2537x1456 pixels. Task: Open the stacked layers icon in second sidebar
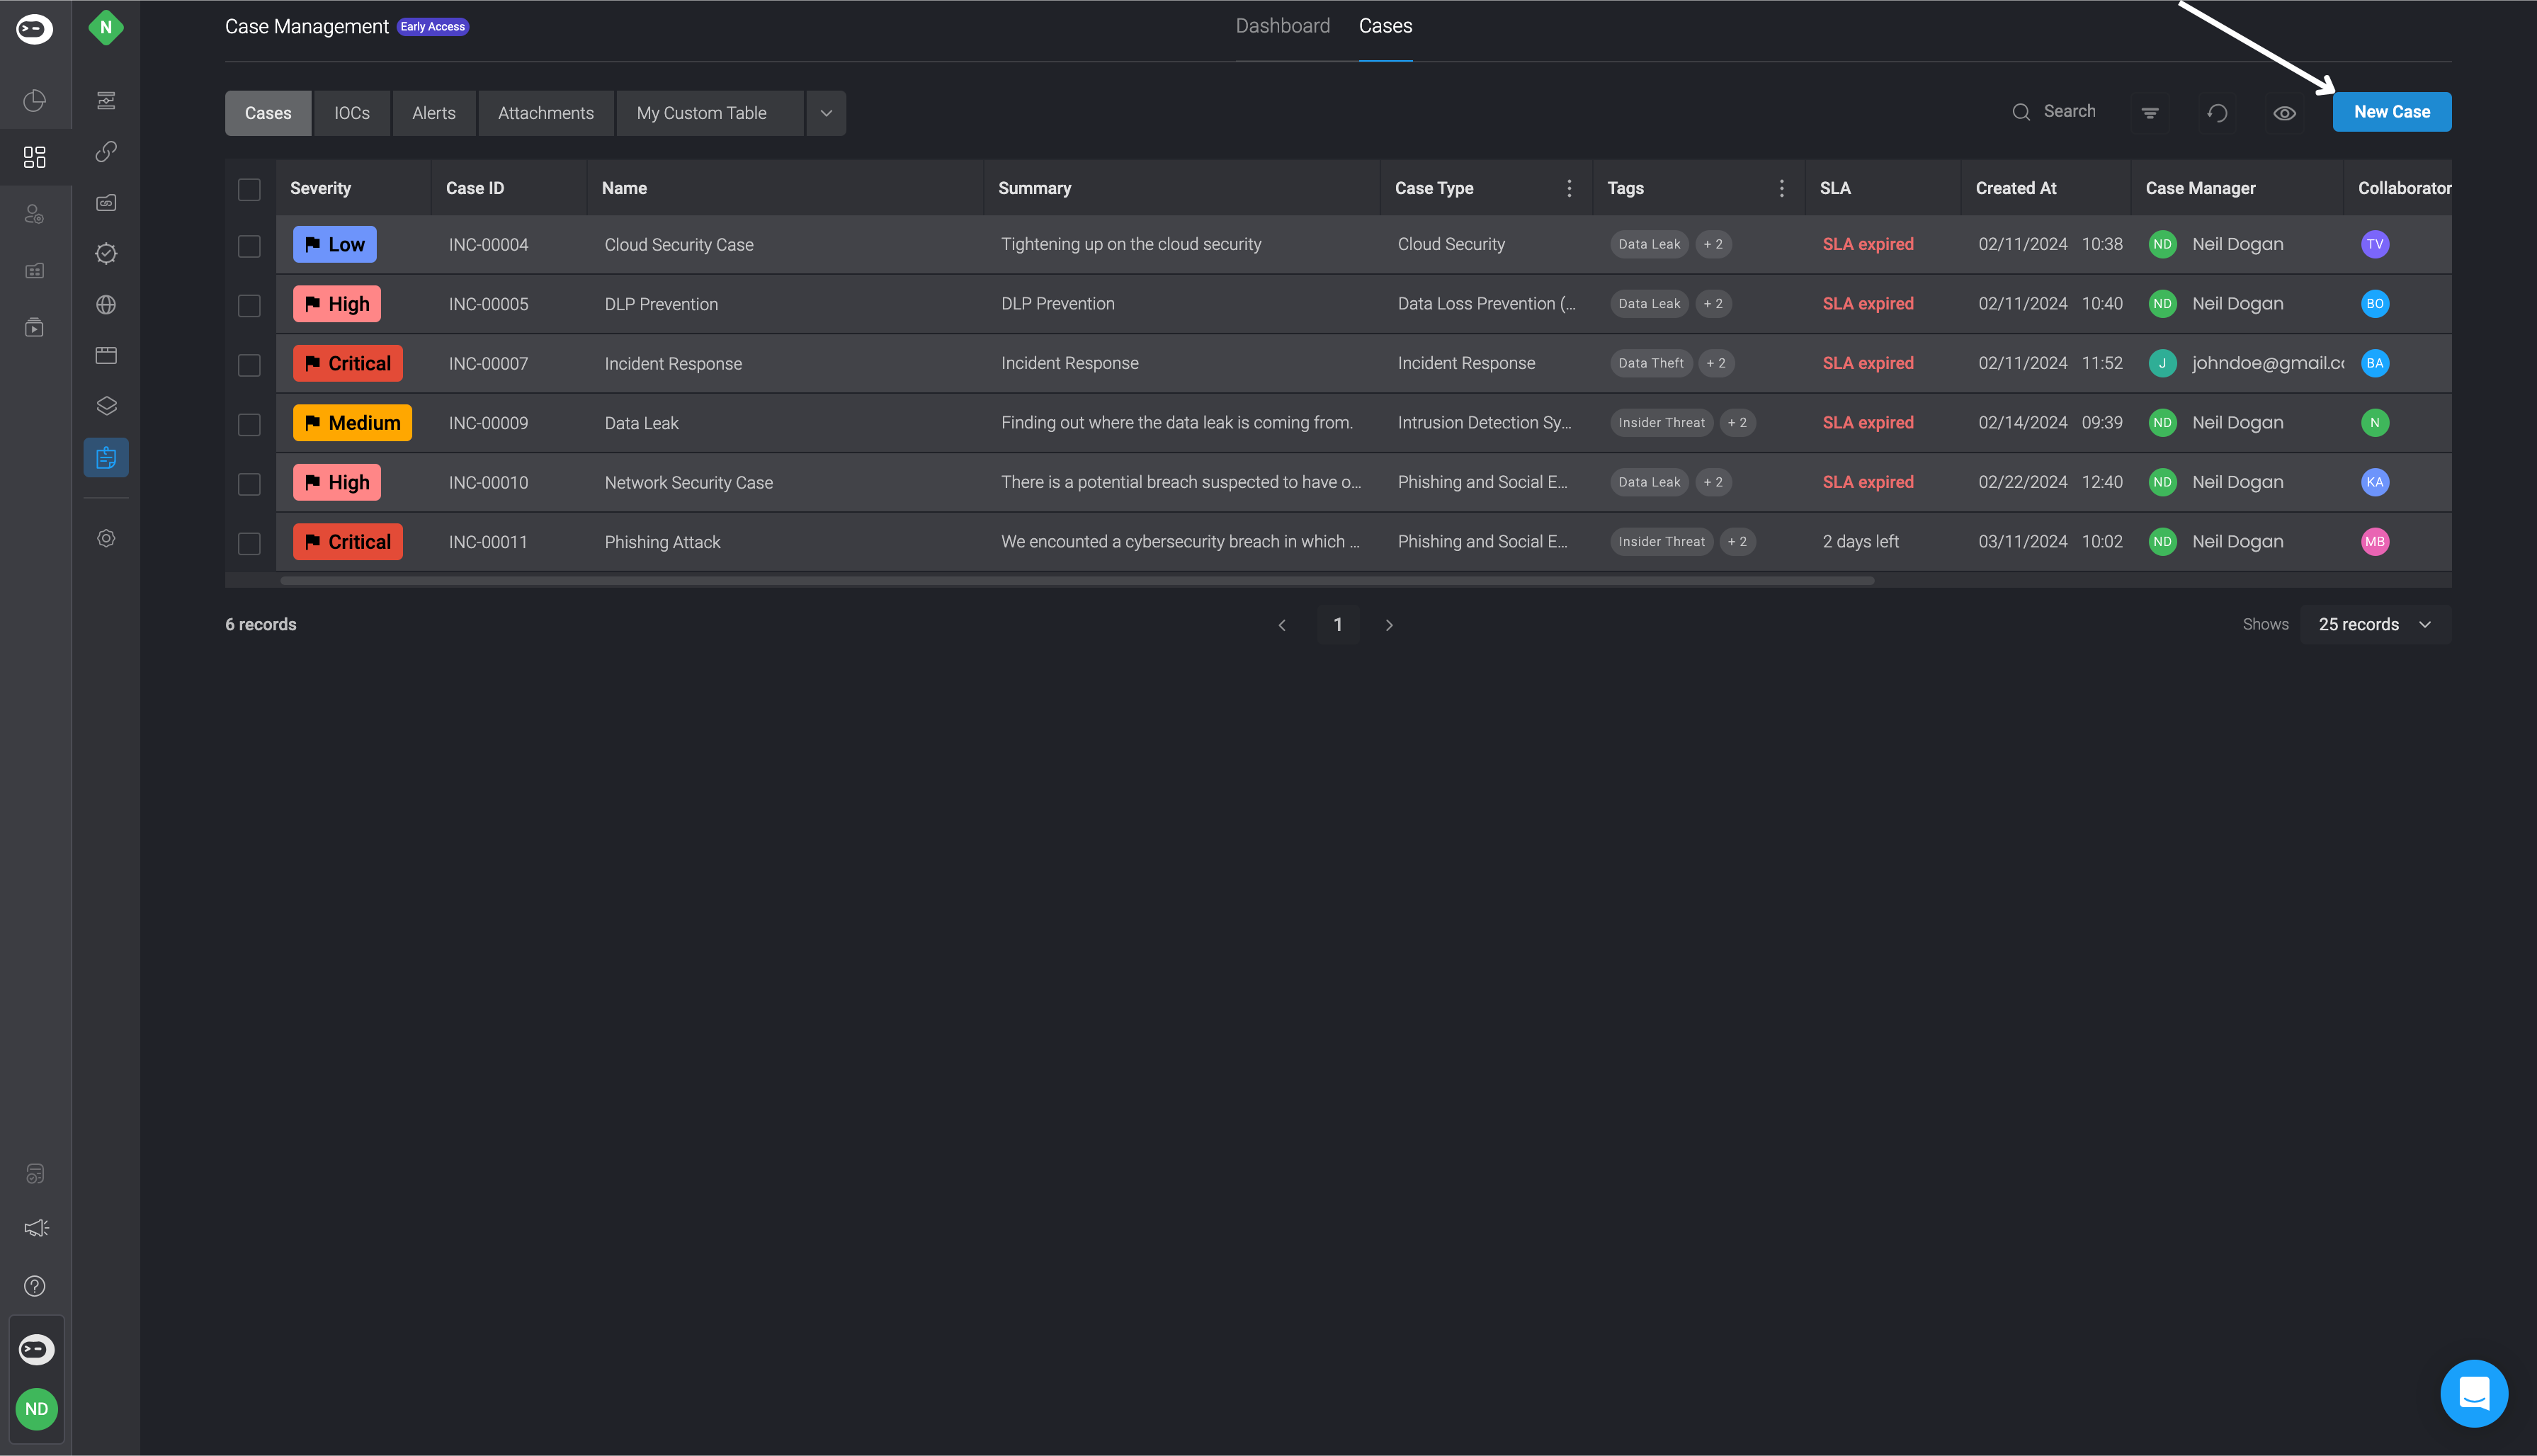click(106, 406)
